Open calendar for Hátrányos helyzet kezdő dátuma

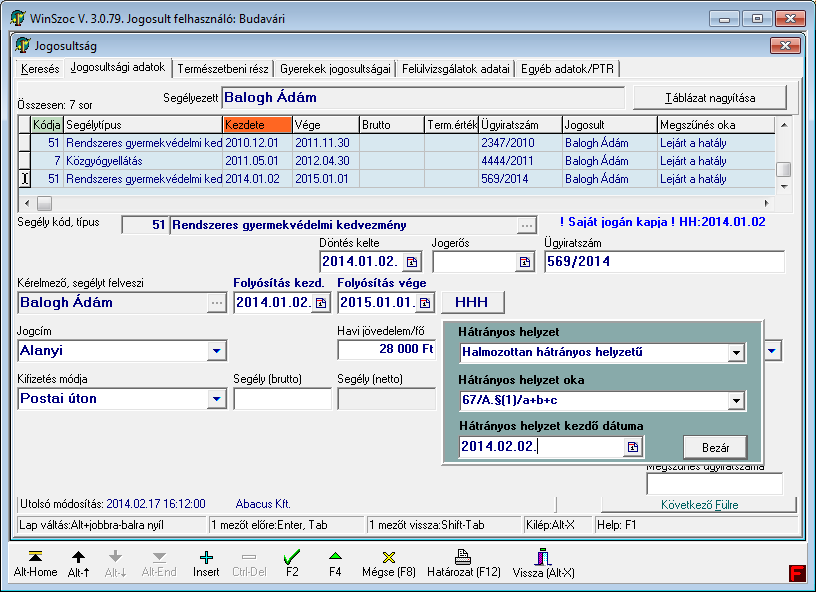pos(633,447)
